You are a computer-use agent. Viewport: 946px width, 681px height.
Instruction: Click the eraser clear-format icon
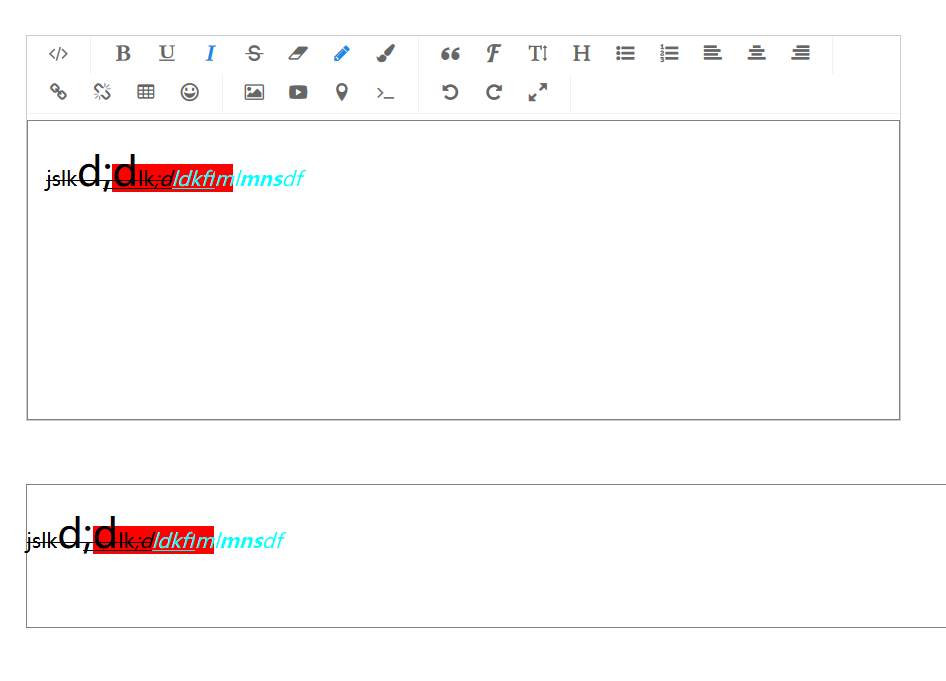point(298,54)
